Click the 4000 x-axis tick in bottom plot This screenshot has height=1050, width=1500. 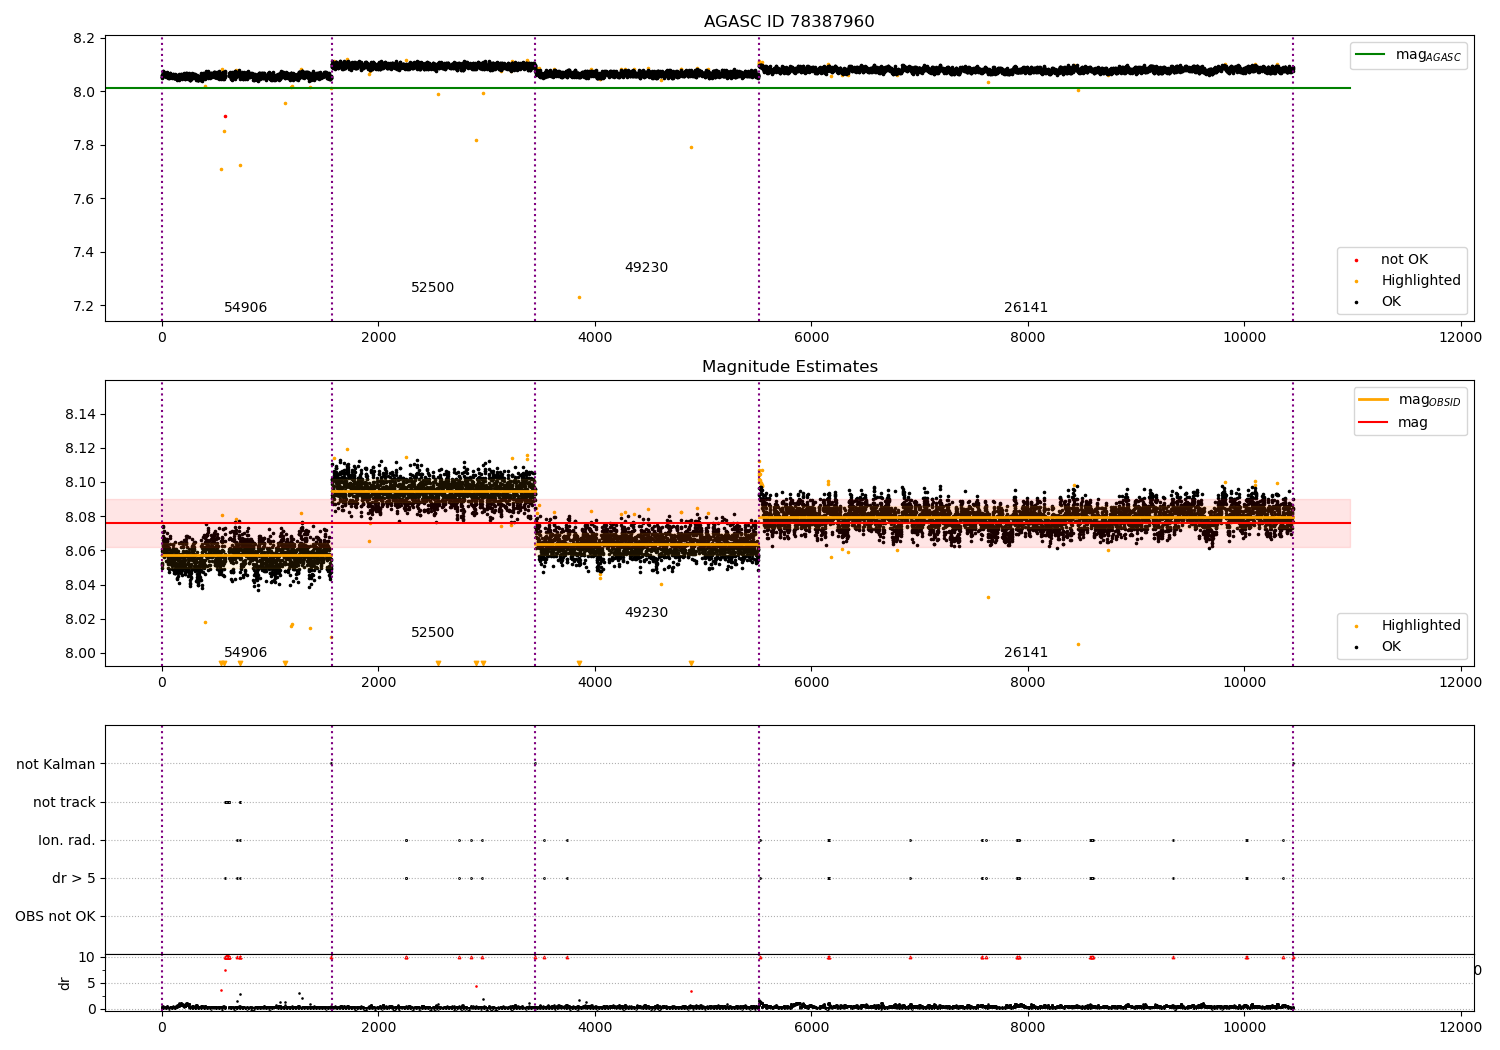click(x=595, y=1028)
